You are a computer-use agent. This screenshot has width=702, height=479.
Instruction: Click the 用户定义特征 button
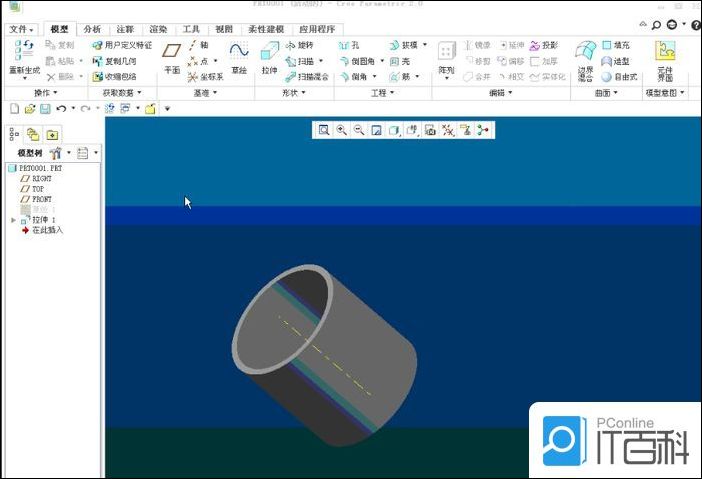pos(122,45)
